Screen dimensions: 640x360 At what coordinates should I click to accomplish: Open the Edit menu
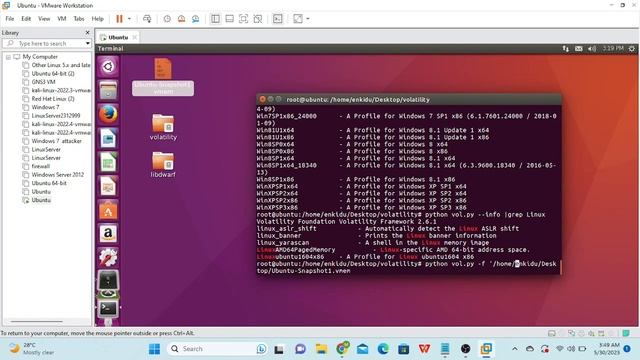click(26, 19)
